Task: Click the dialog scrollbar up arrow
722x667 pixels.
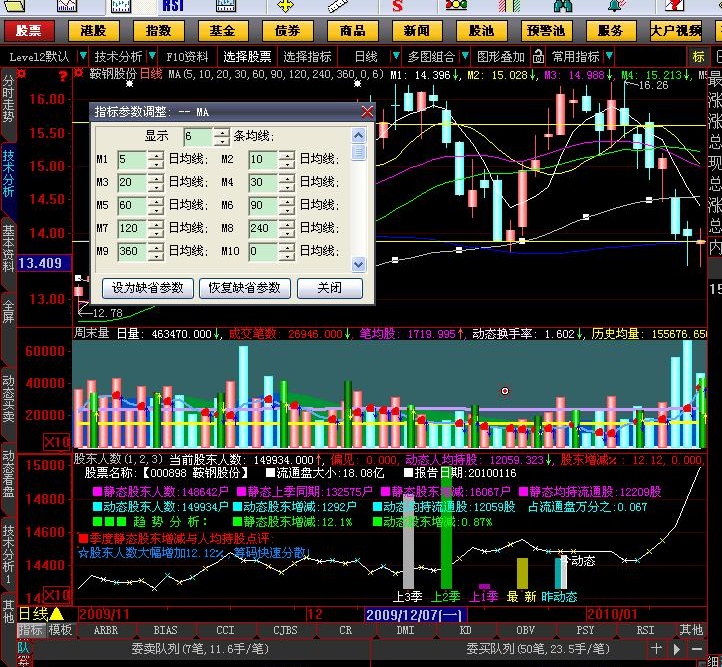Action: coord(358,135)
